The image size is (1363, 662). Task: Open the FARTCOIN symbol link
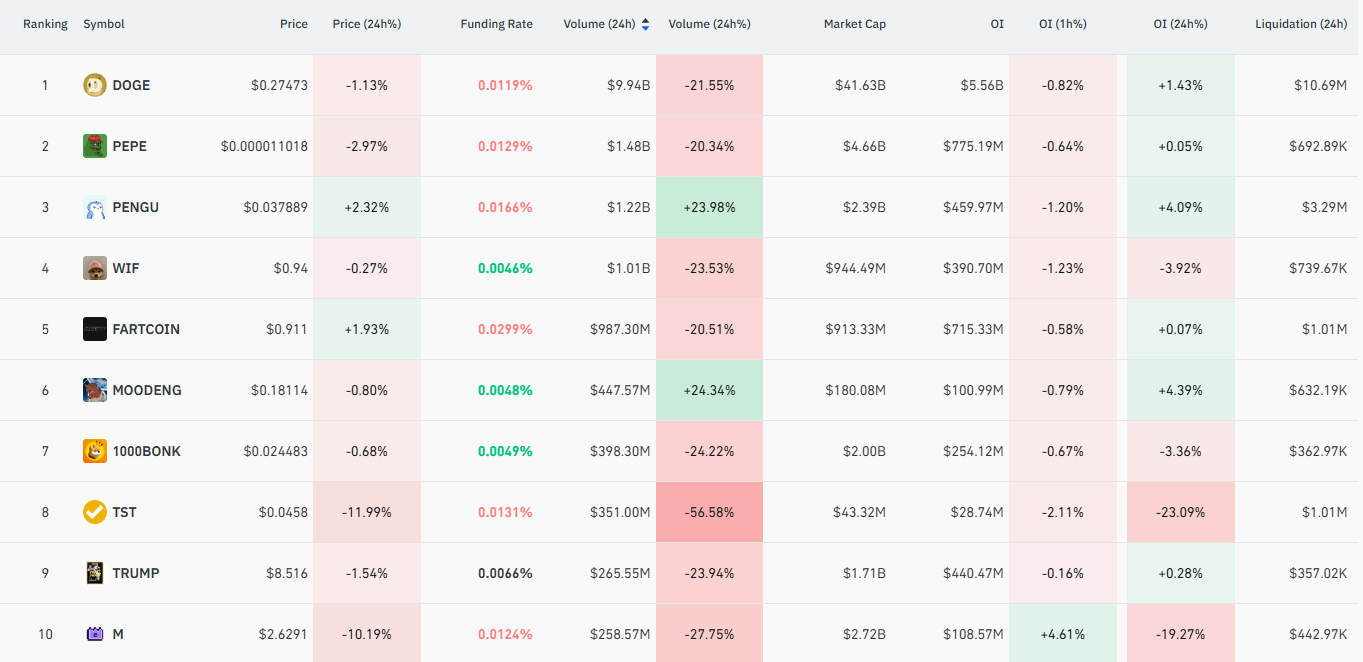146,329
